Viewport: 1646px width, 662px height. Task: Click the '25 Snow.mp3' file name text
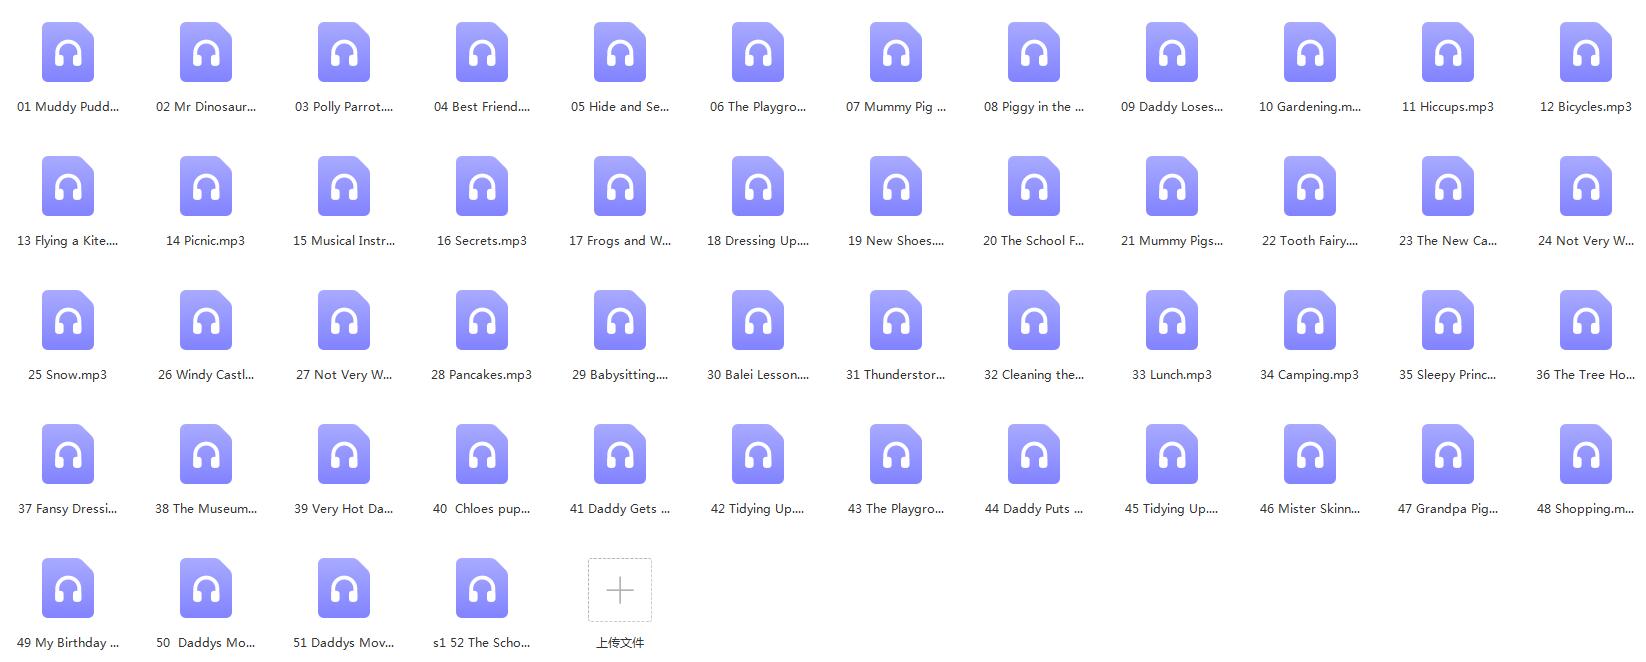(68, 375)
